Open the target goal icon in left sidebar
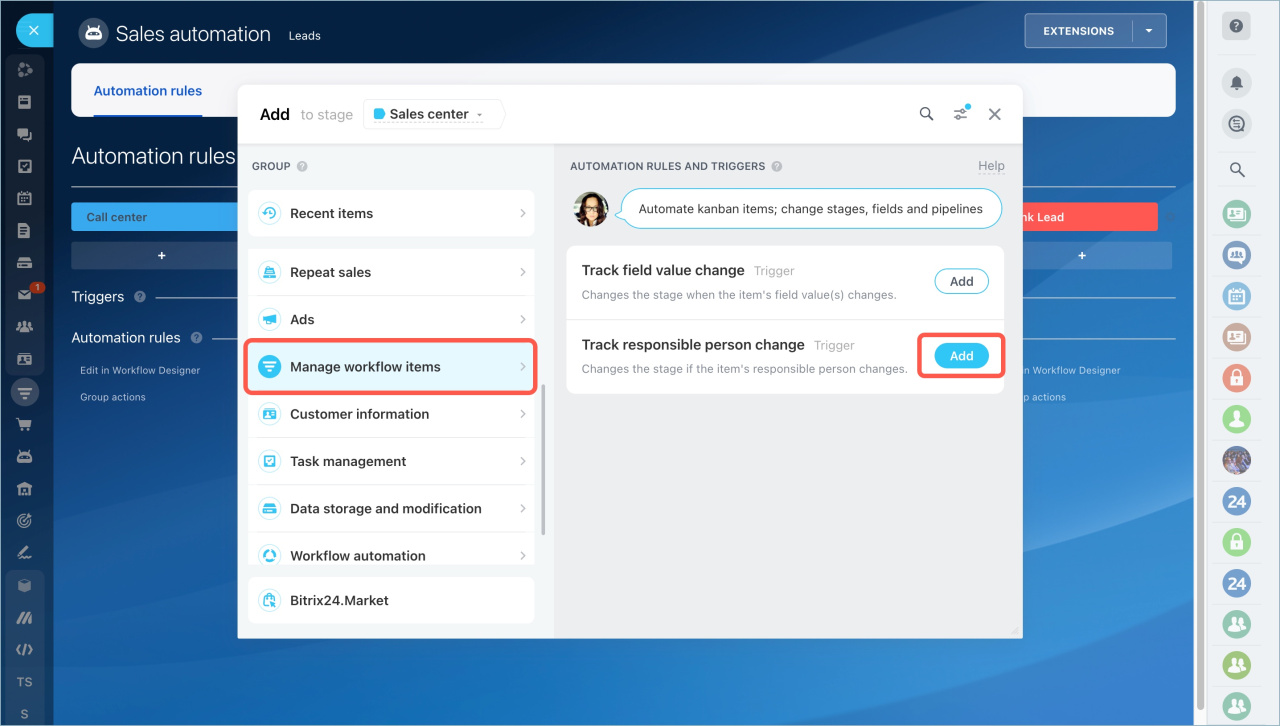1280x726 pixels. click(25, 520)
